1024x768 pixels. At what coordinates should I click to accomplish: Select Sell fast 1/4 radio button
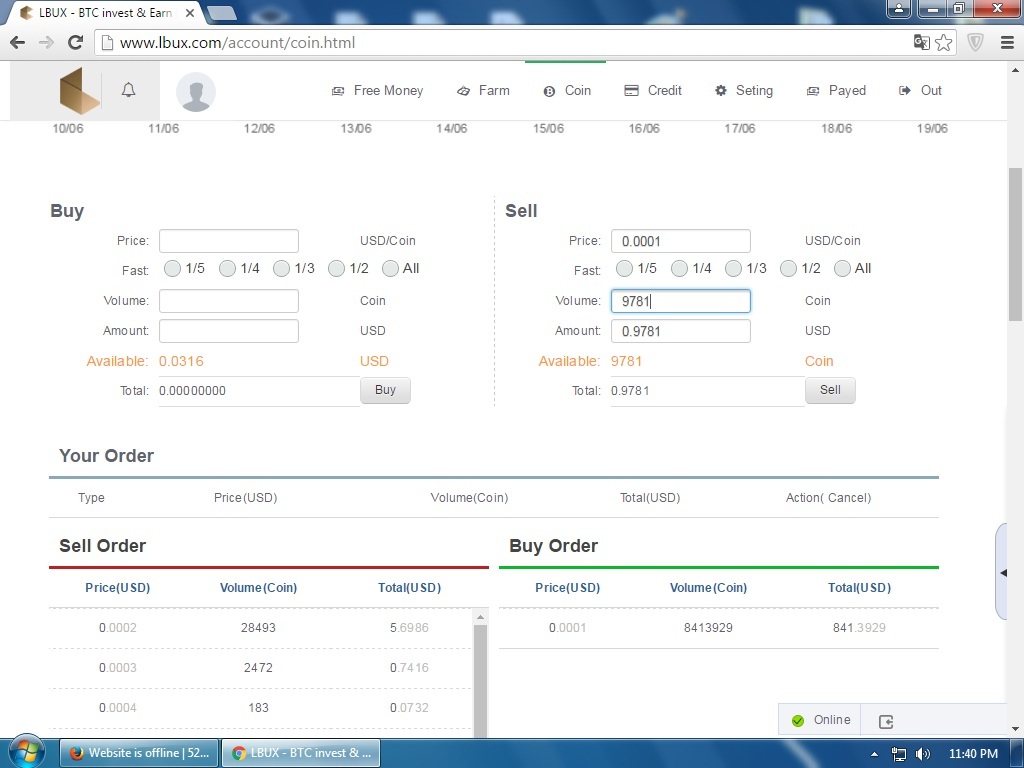pos(679,268)
